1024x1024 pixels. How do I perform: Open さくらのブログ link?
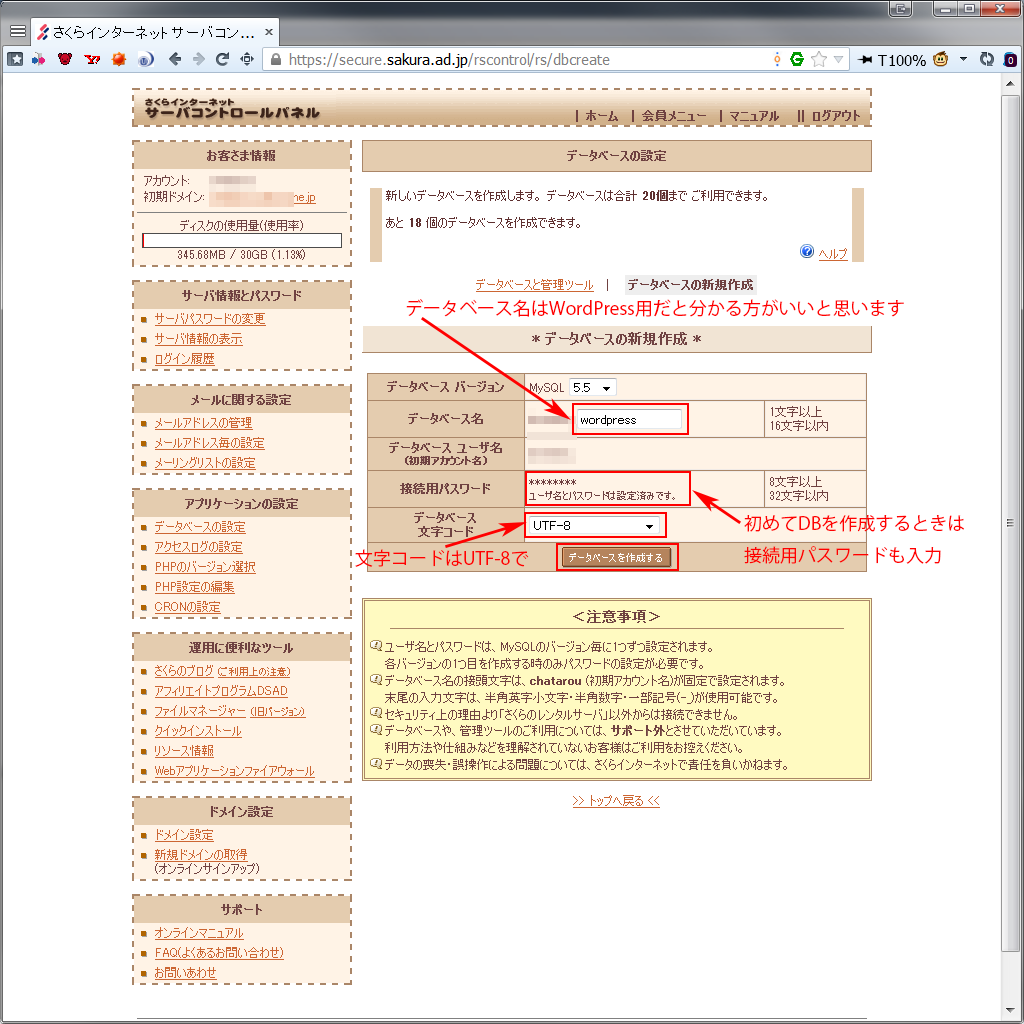click(x=184, y=671)
